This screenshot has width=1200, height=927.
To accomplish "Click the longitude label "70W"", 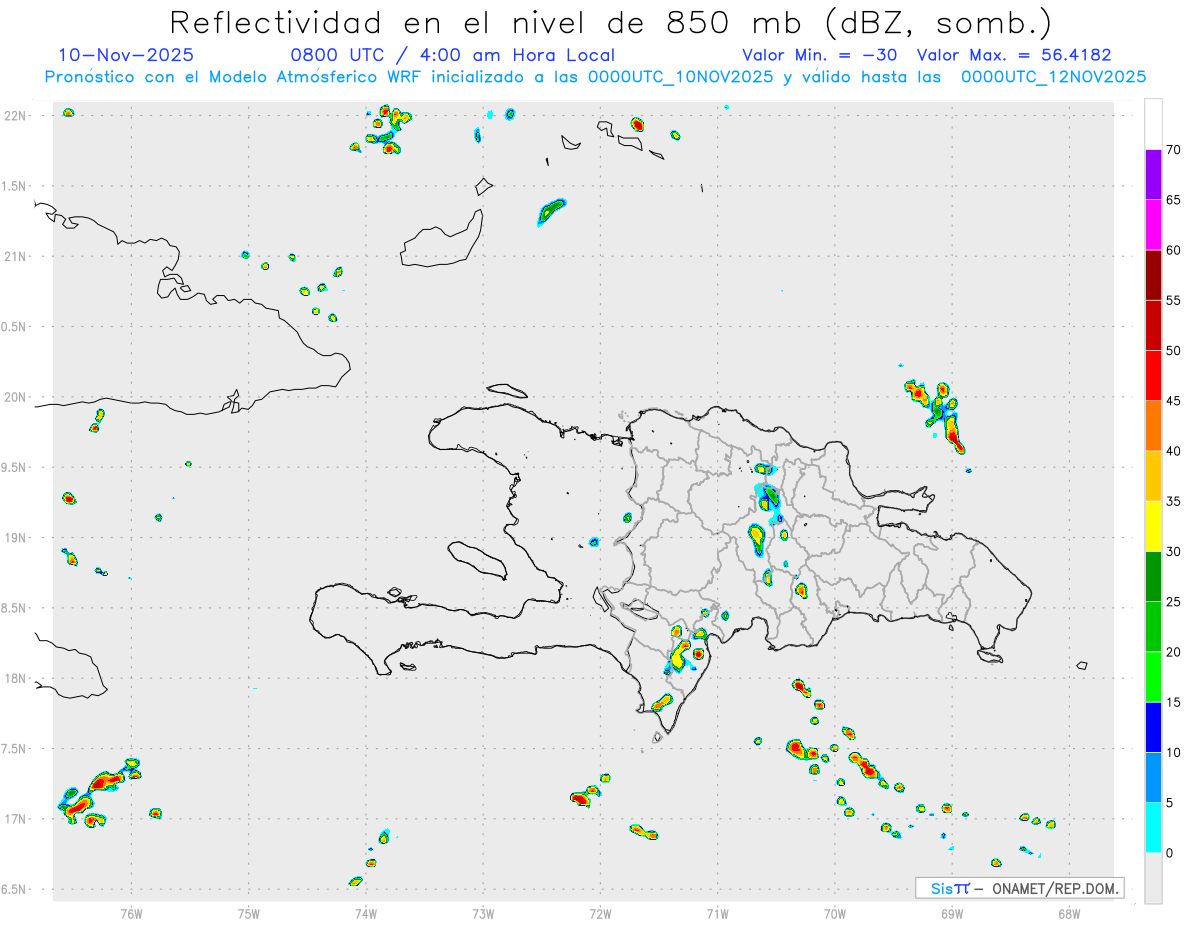I will pos(834,913).
